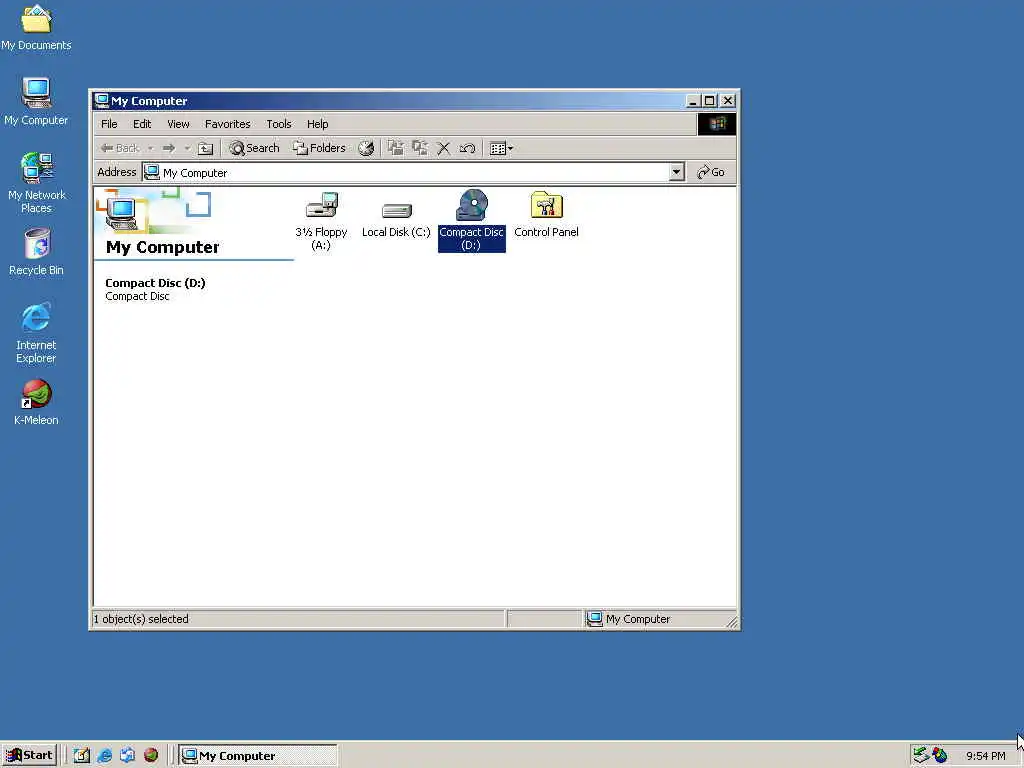Select My Network Places desktop icon

(37, 183)
